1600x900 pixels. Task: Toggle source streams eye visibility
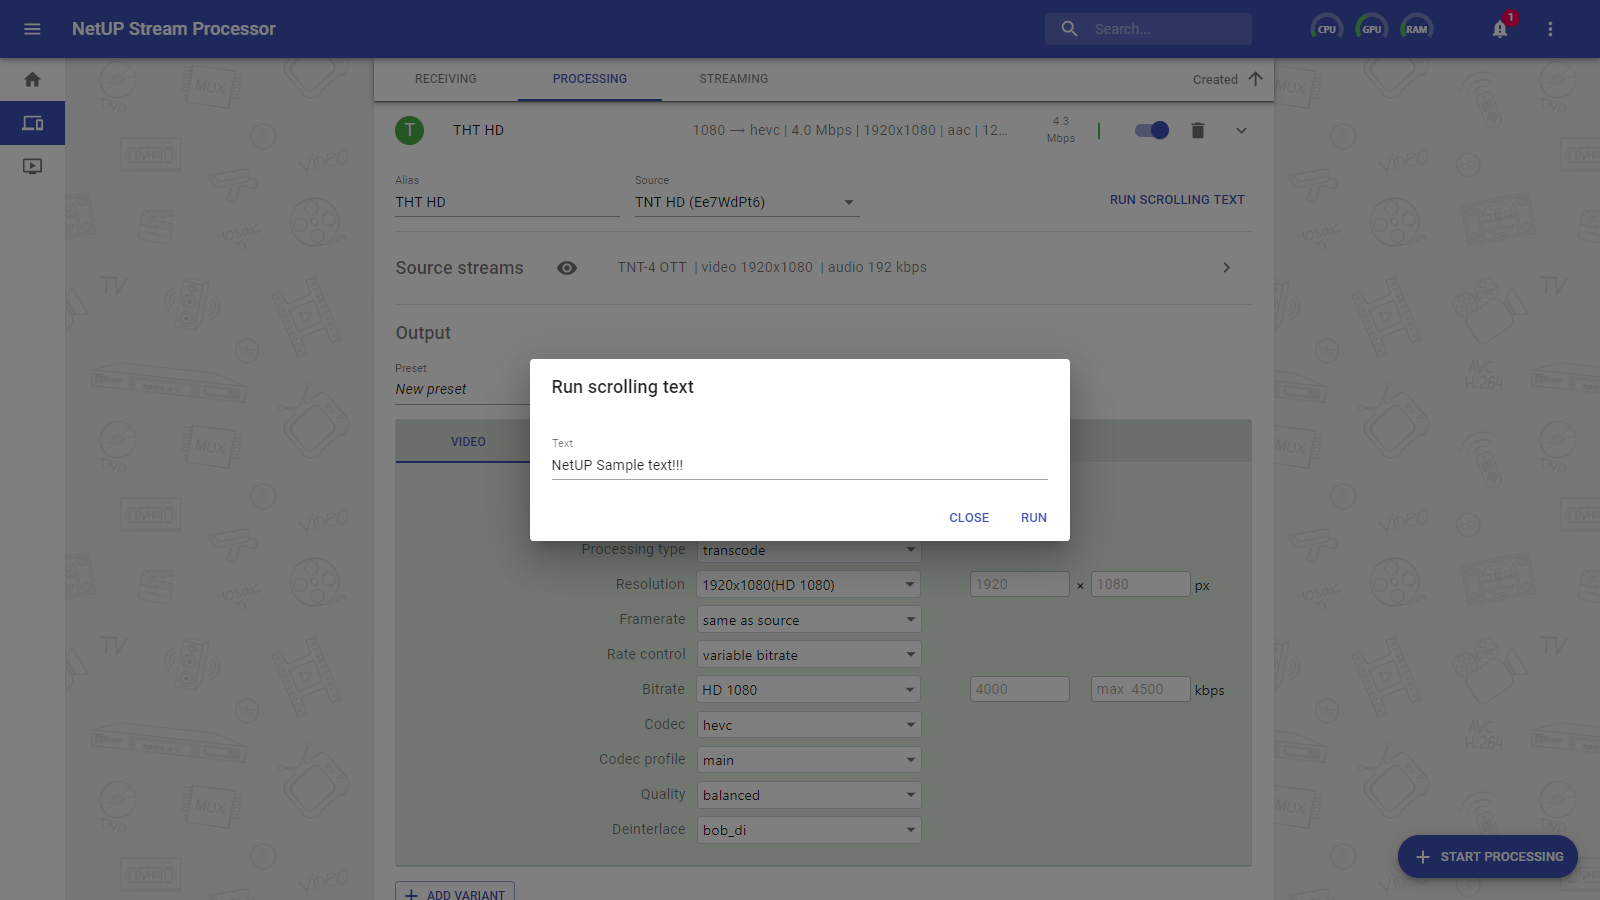click(567, 268)
